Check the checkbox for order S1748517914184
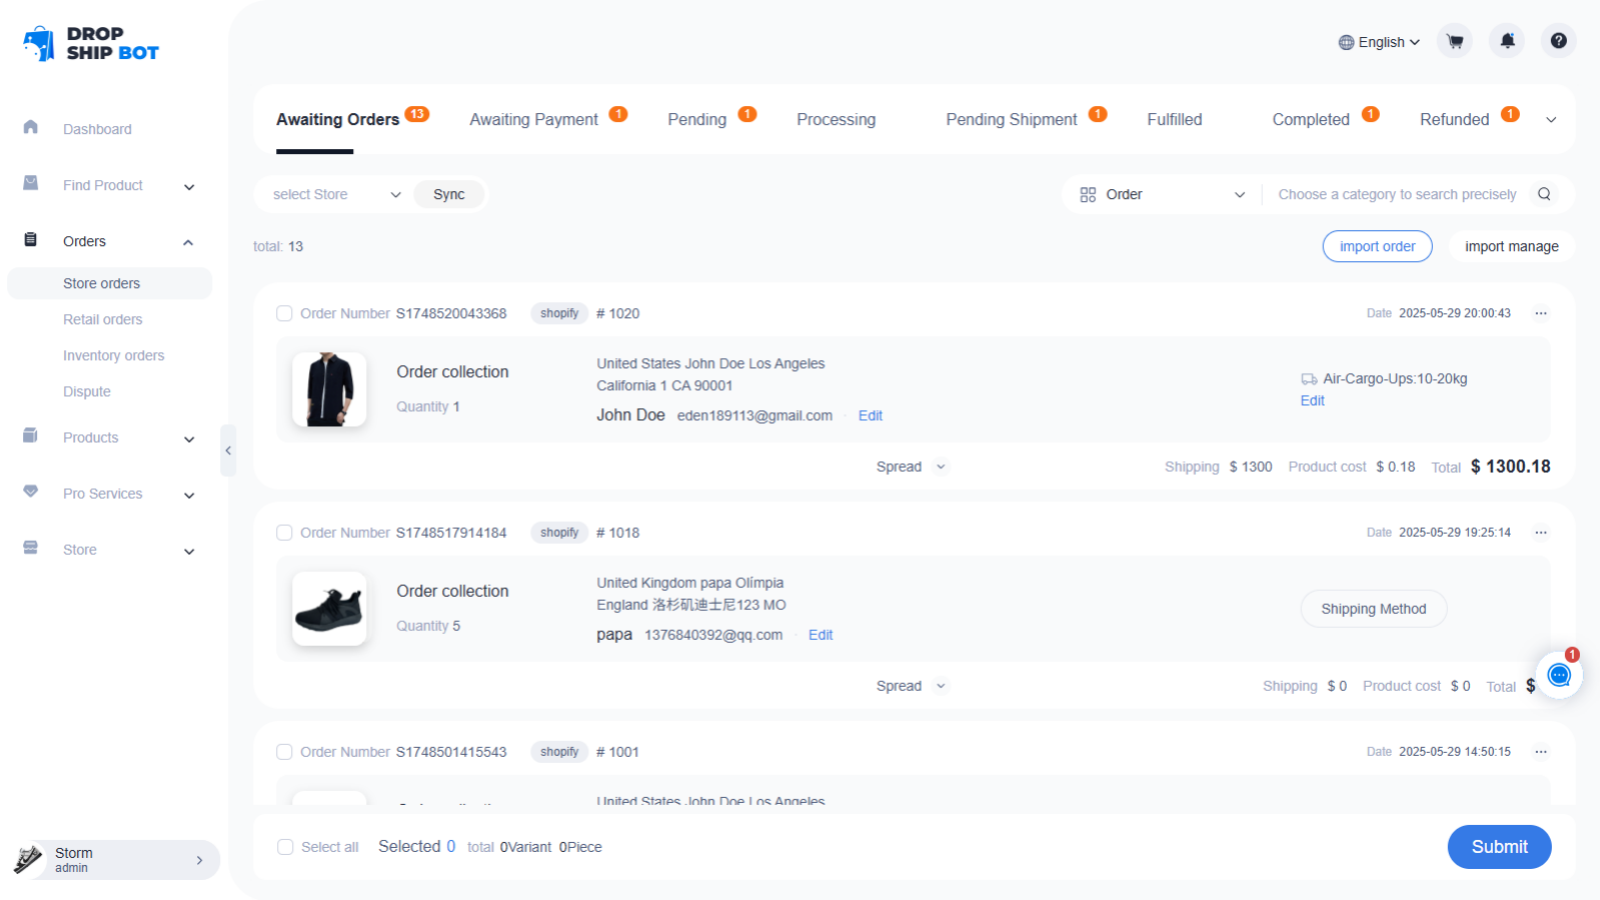This screenshot has height=900, width=1600. pyautogui.click(x=284, y=532)
